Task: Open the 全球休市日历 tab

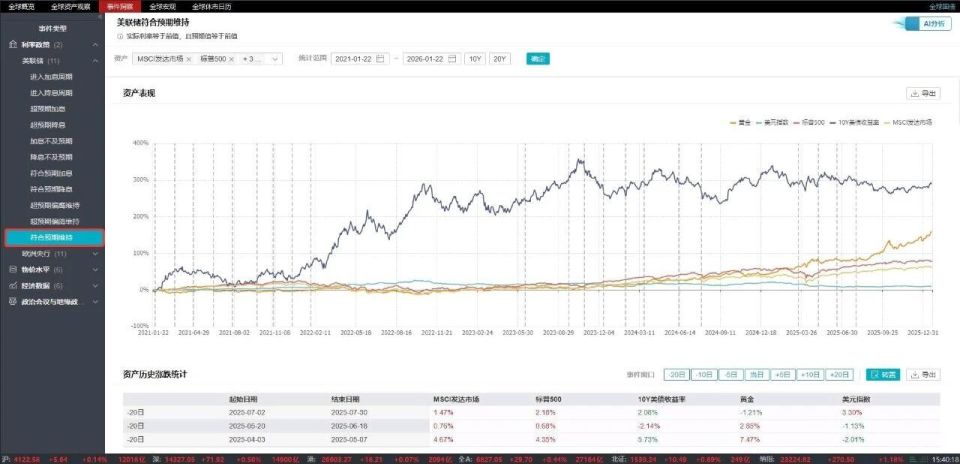Action: [212, 7]
